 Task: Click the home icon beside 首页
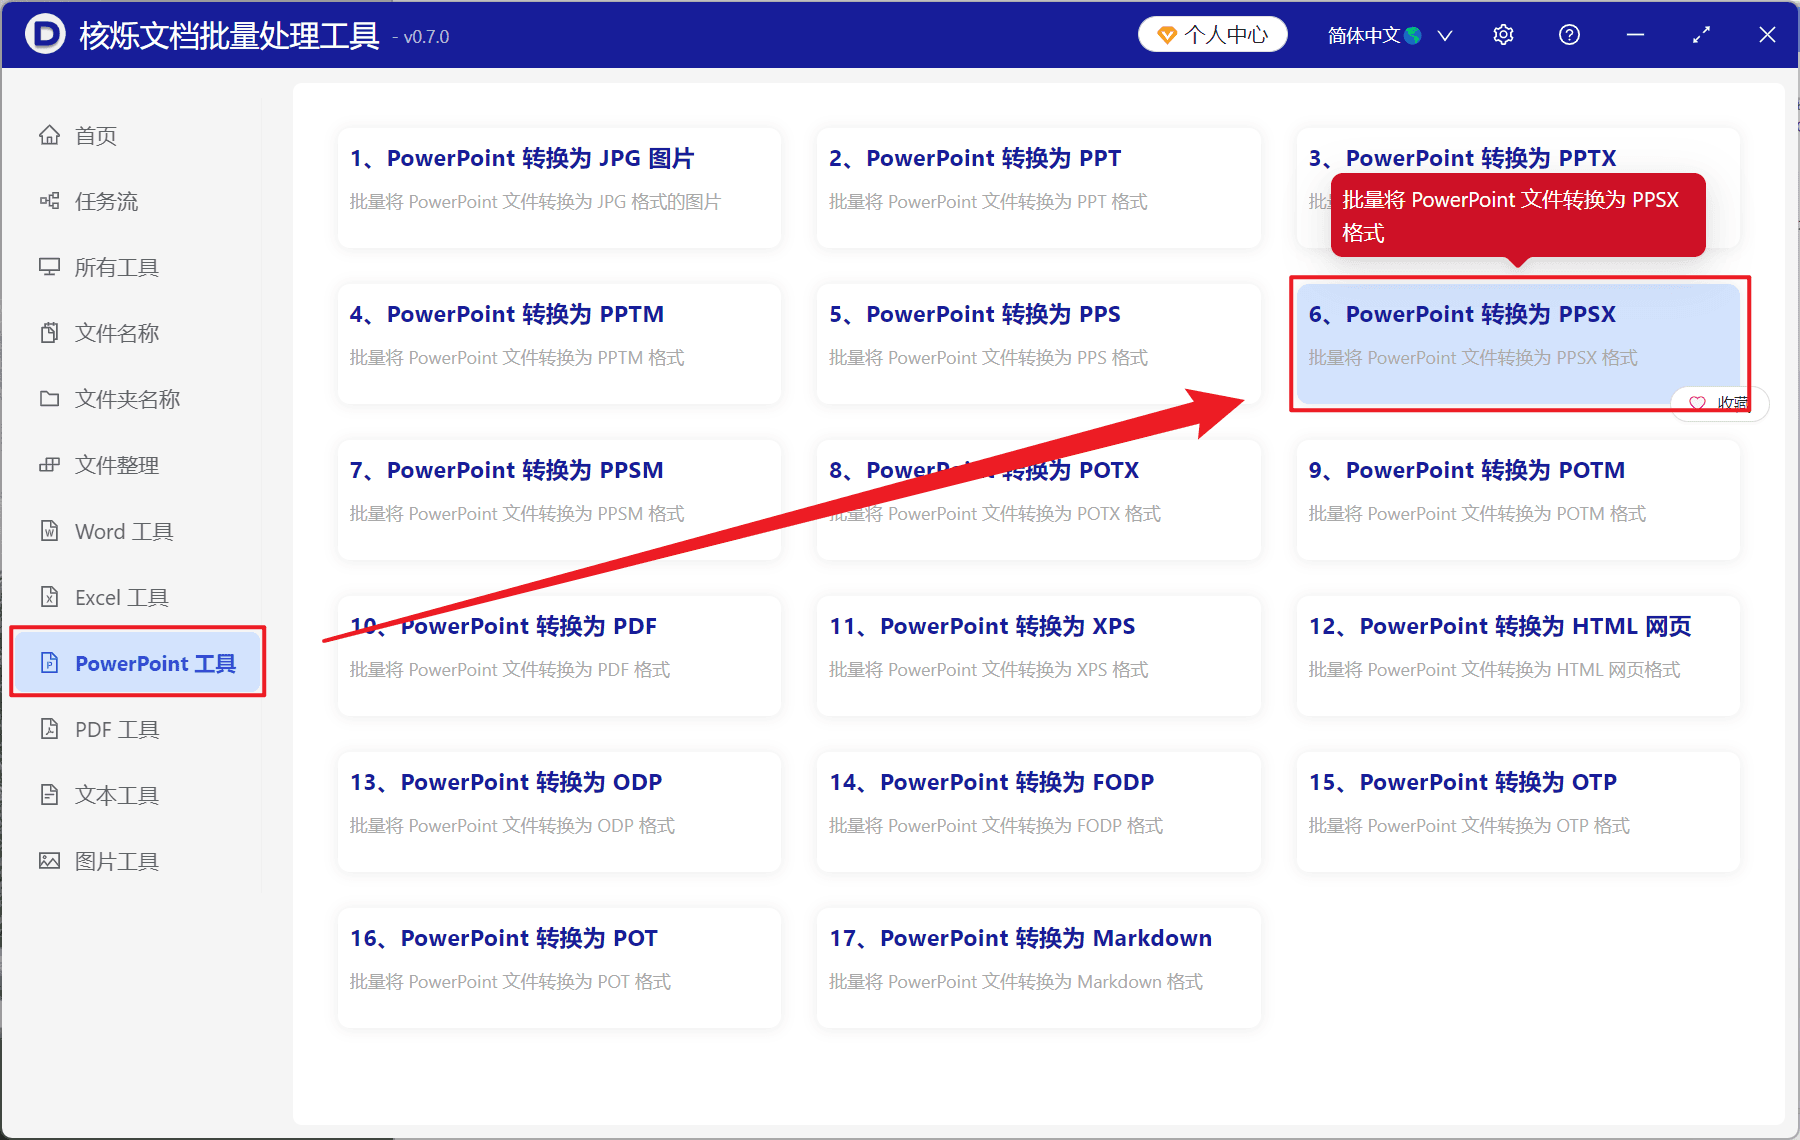(49, 135)
